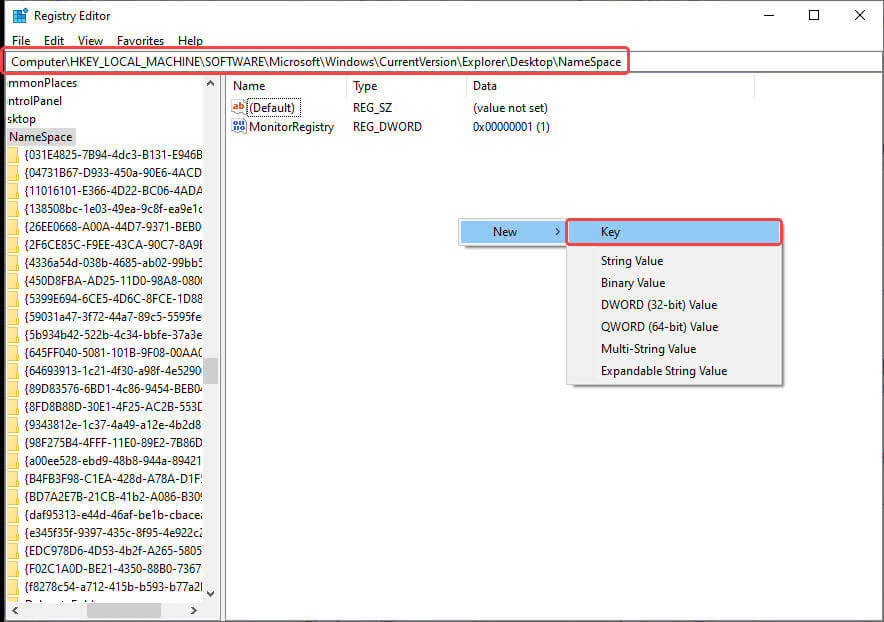
Task: Select the (Default) value name
Action: (x=272, y=108)
